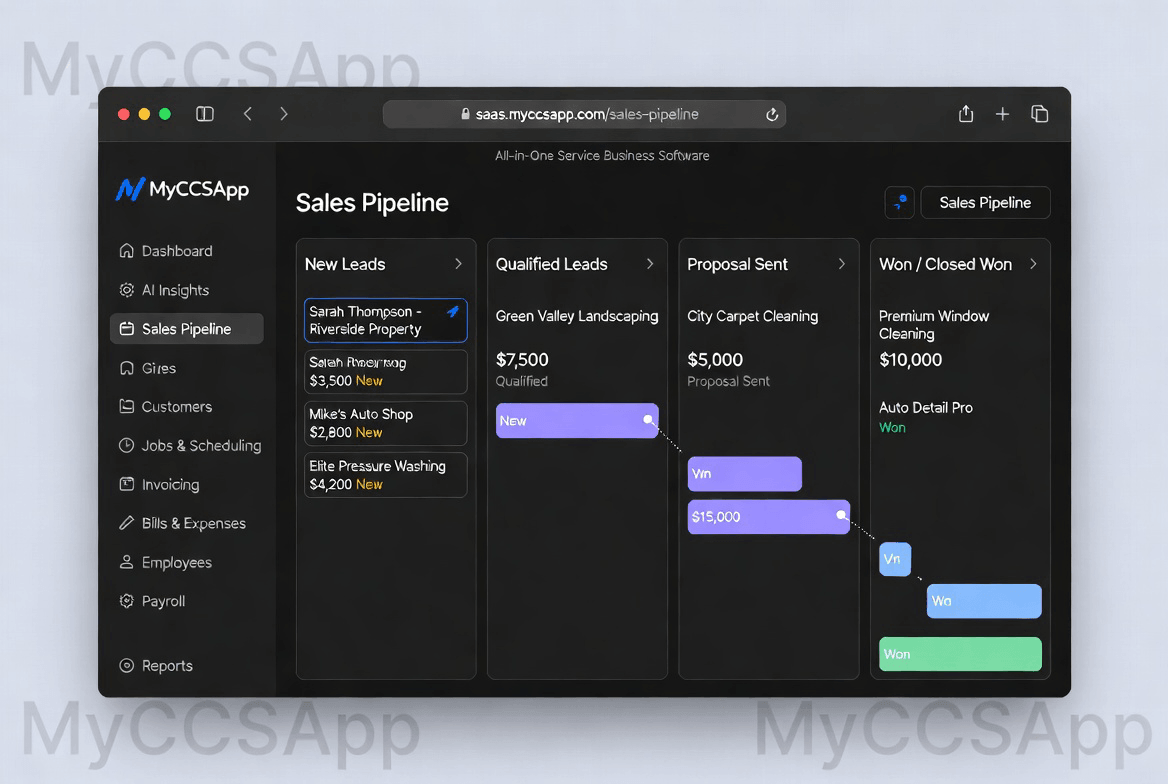Viewport: 1168px width, 784px height.
Task: Click the AI Insights gear icon
Action: click(x=127, y=290)
